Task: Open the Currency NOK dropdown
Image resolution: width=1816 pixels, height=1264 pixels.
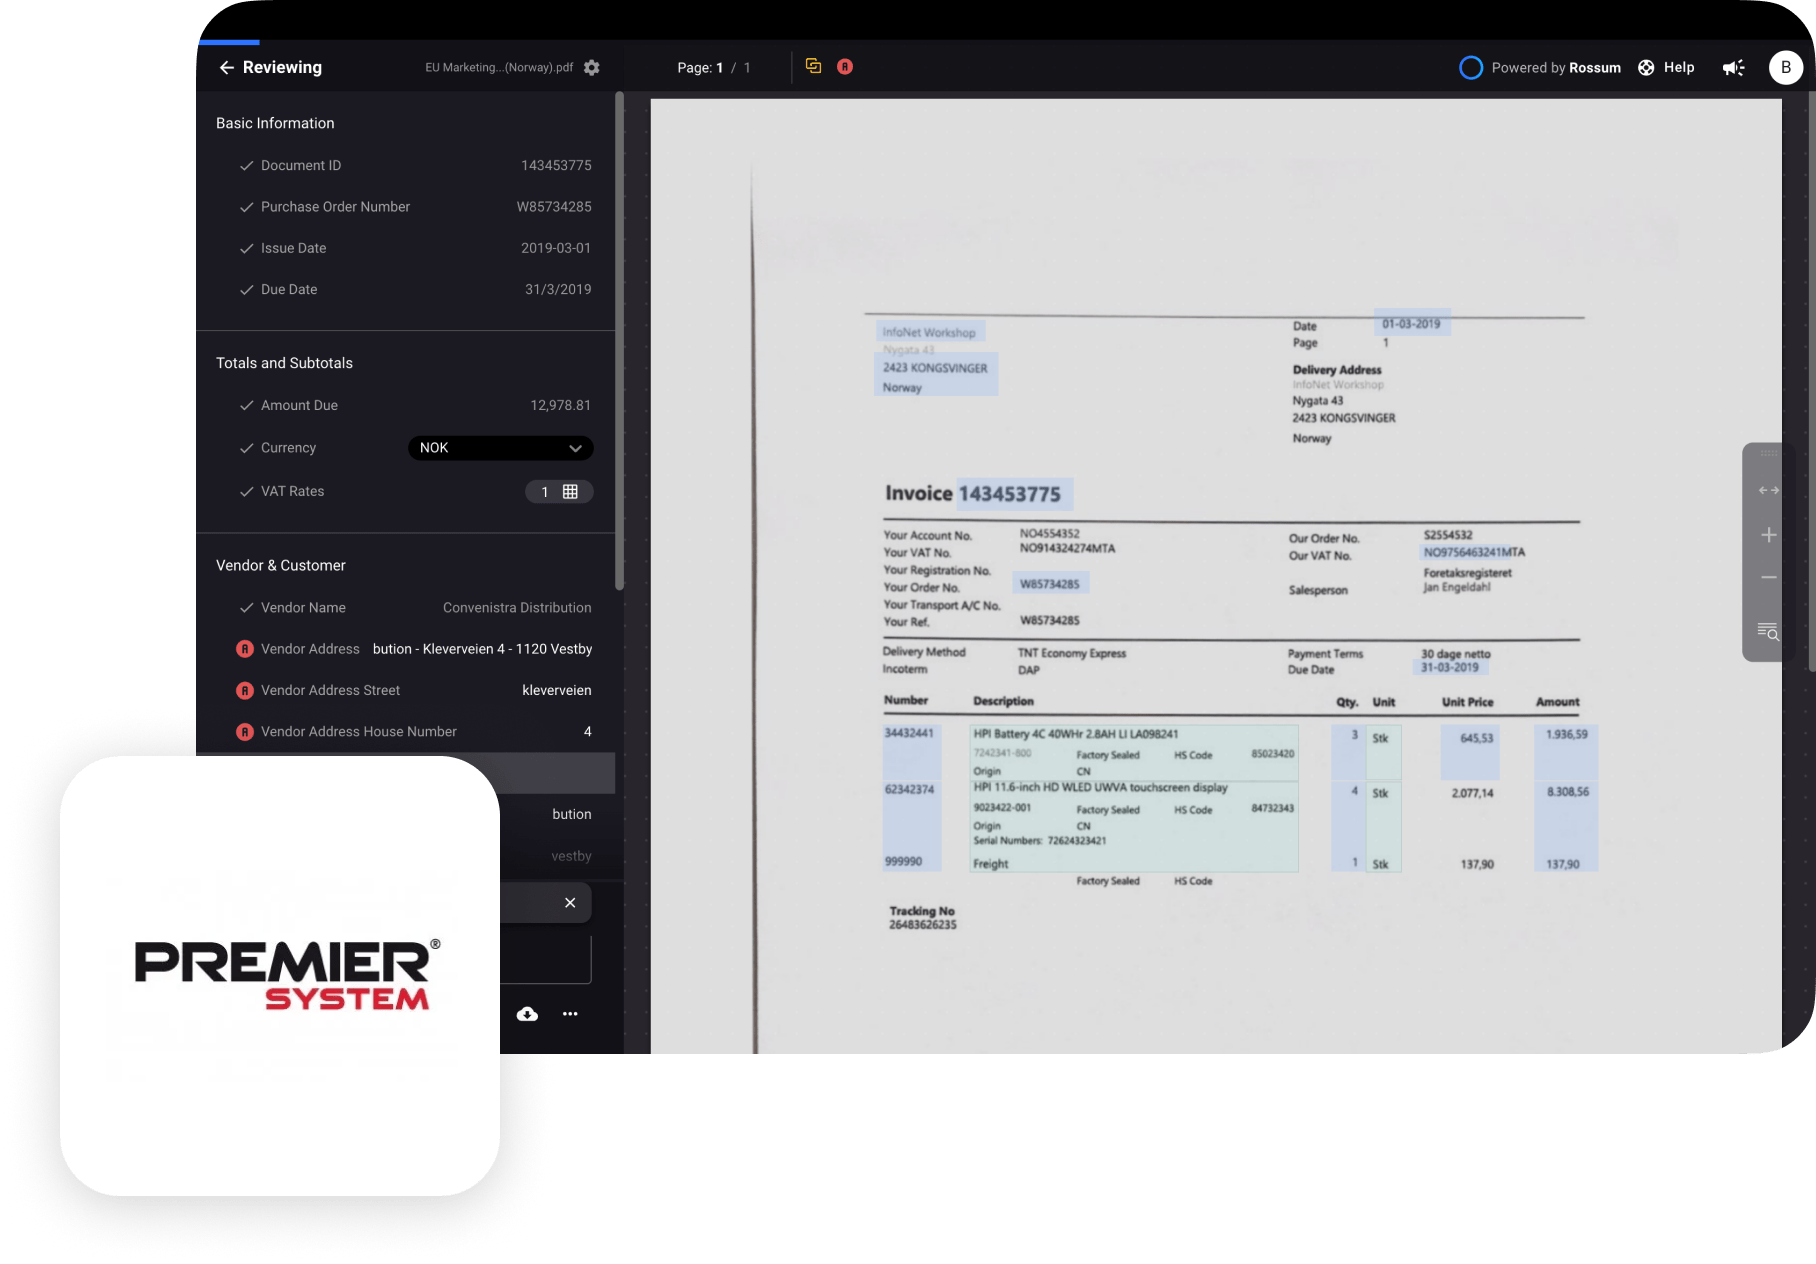Action: tap(501, 448)
